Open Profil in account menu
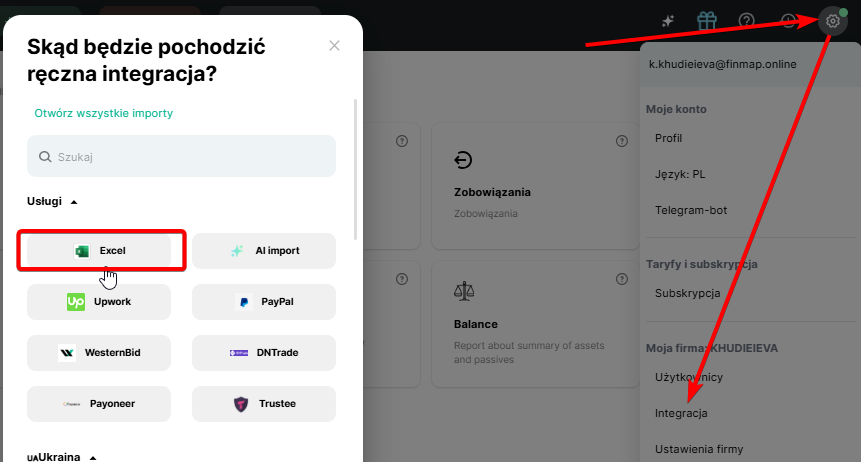 (x=668, y=138)
